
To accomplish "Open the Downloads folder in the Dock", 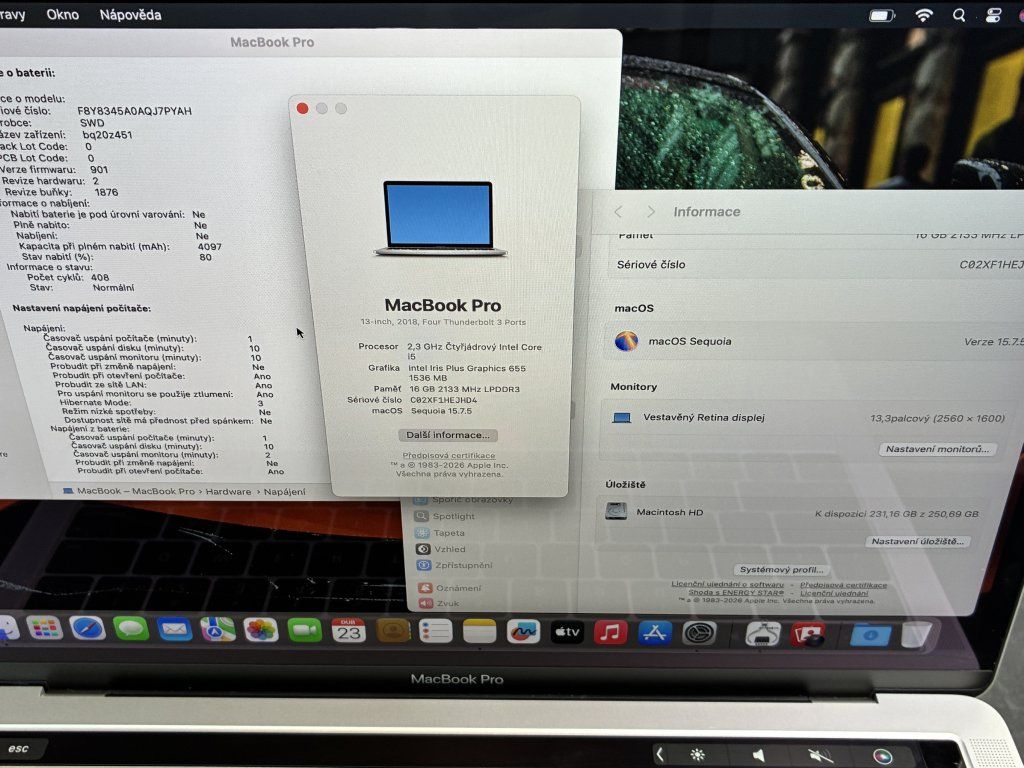I will point(870,635).
